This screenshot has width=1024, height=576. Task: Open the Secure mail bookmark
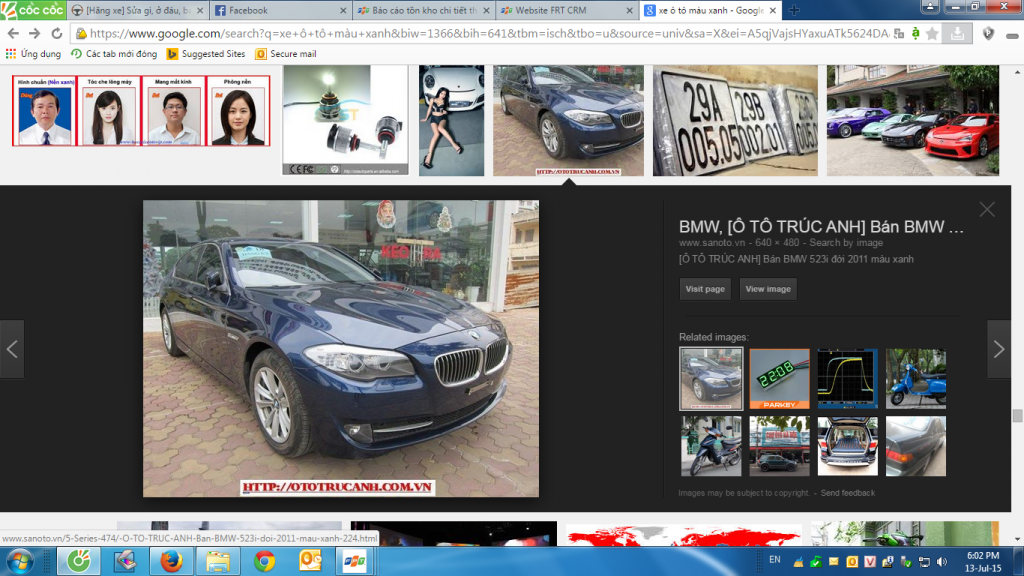click(286, 54)
